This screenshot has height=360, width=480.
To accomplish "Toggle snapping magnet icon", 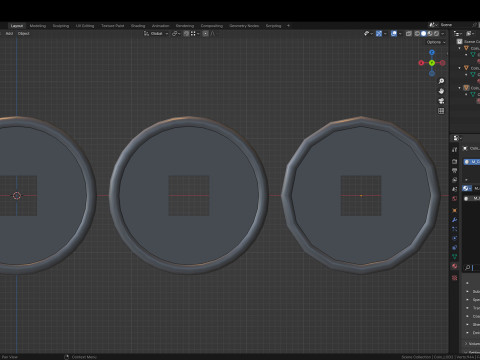I will [186, 34].
